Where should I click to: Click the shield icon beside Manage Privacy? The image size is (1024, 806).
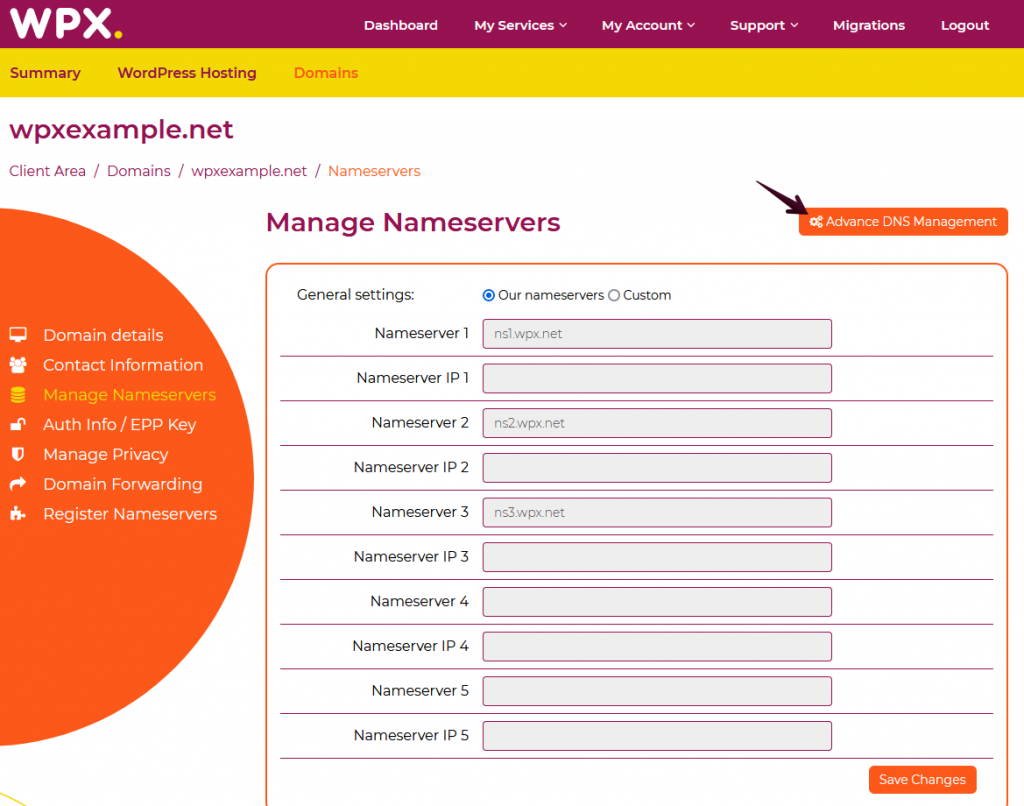(x=18, y=454)
